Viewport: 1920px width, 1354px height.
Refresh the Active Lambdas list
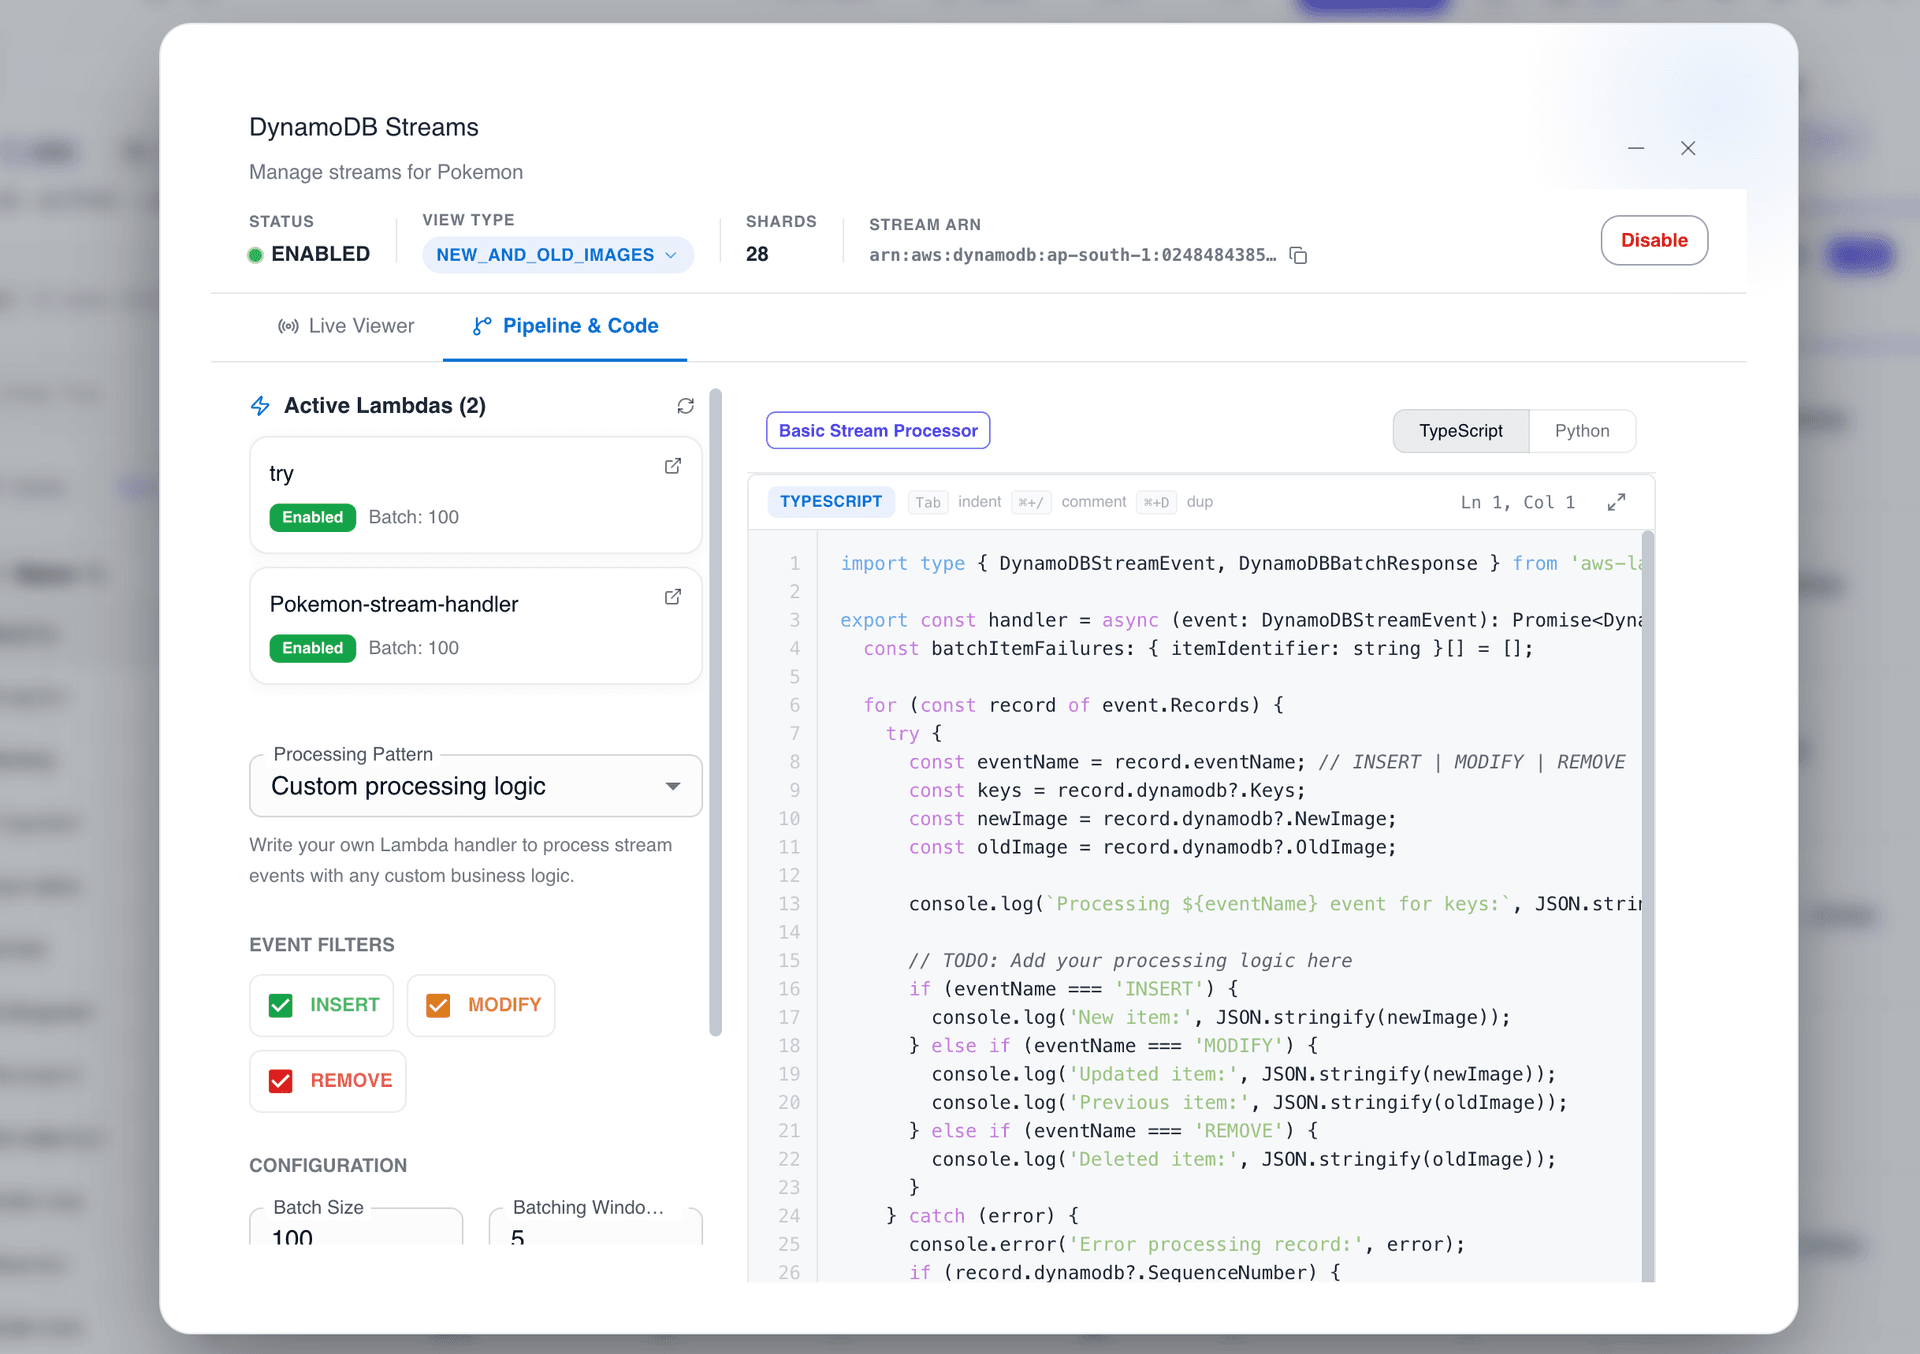685,406
